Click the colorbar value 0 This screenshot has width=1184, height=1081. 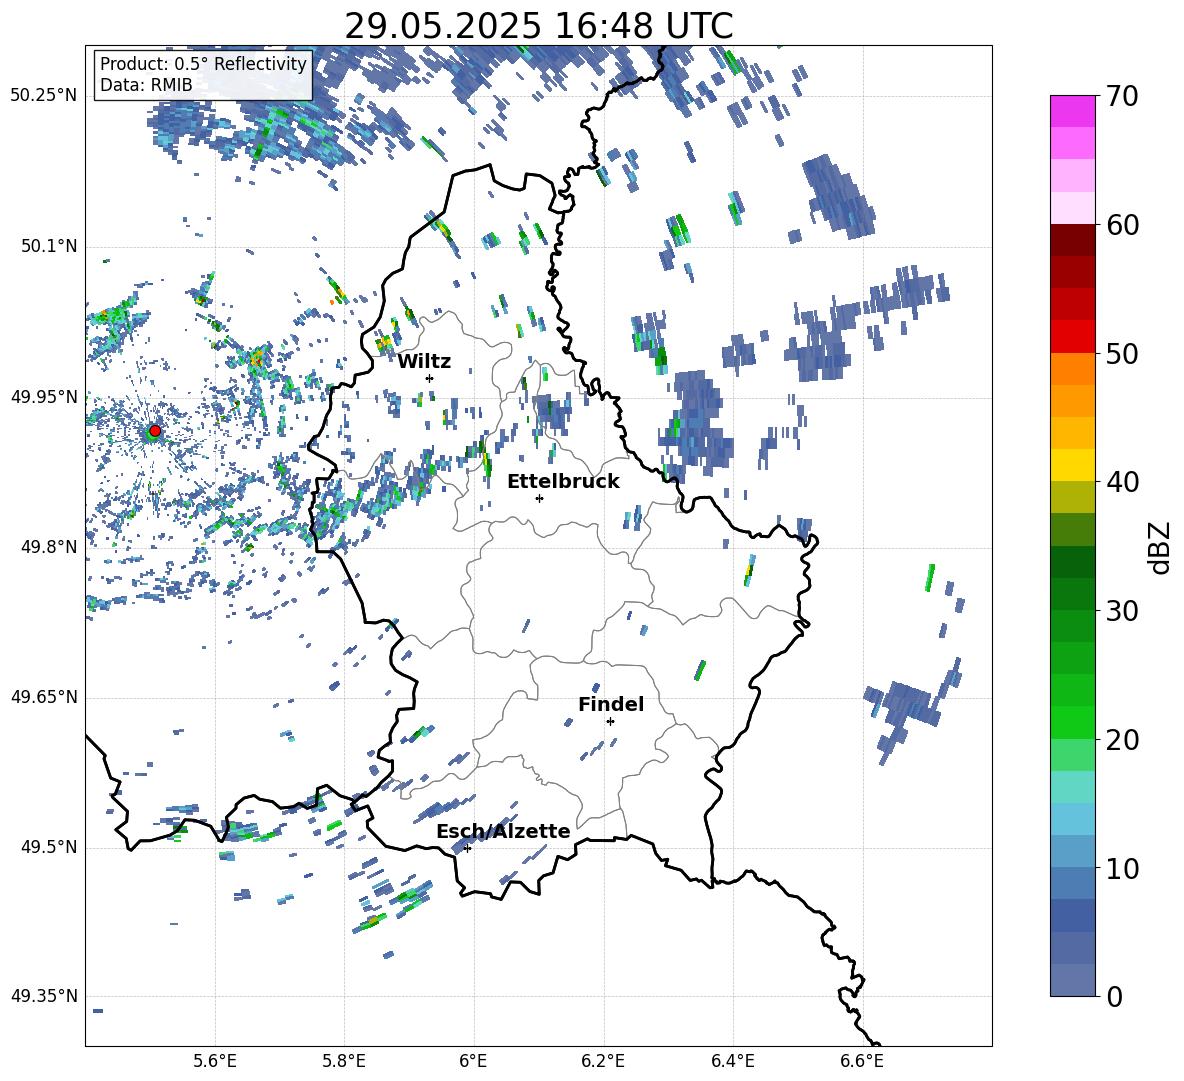[1114, 996]
